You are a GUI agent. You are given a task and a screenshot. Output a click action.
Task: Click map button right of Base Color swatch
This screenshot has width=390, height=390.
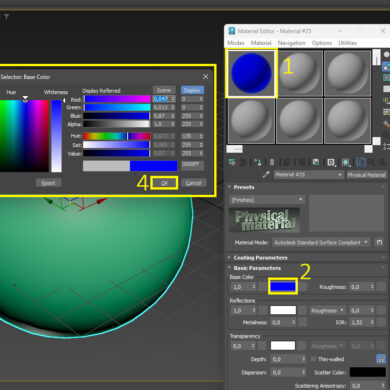click(x=303, y=287)
